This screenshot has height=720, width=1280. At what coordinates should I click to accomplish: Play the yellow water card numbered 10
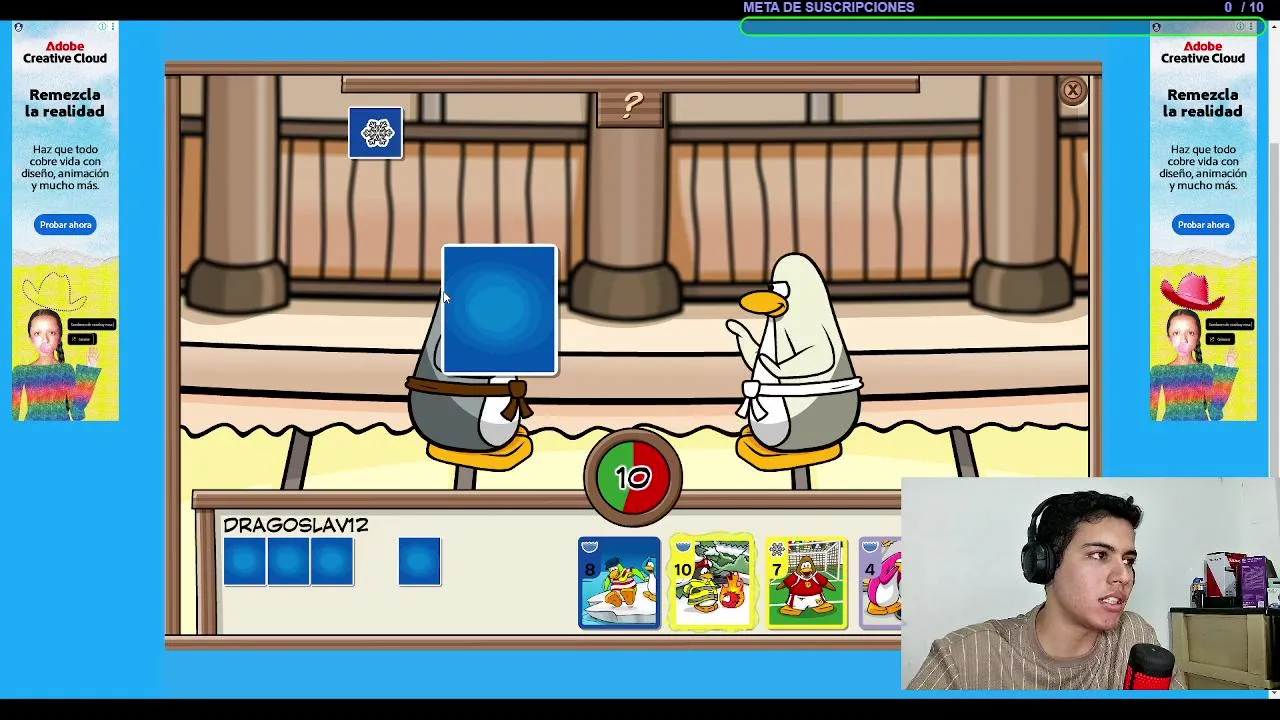pos(712,583)
